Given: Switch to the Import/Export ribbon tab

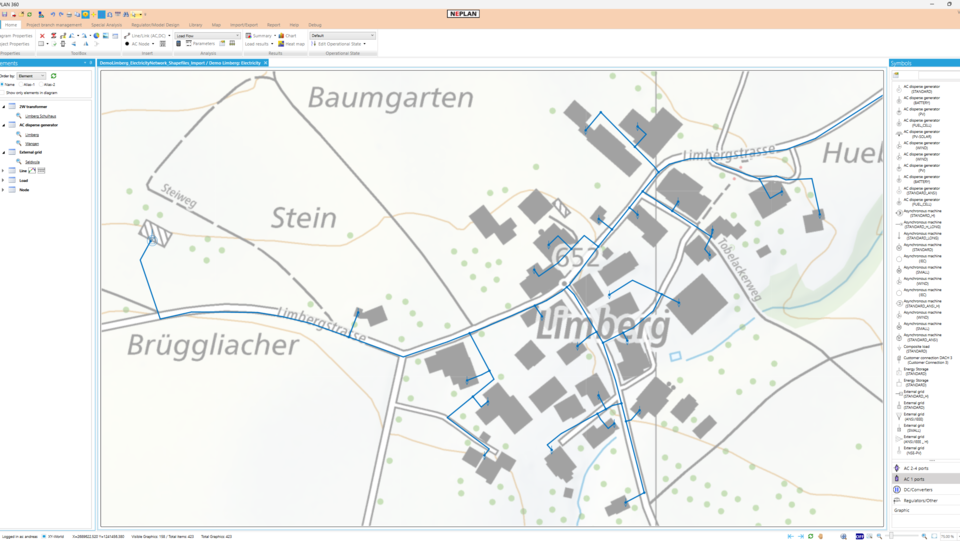Looking at the screenshot, I should [x=244, y=24].
